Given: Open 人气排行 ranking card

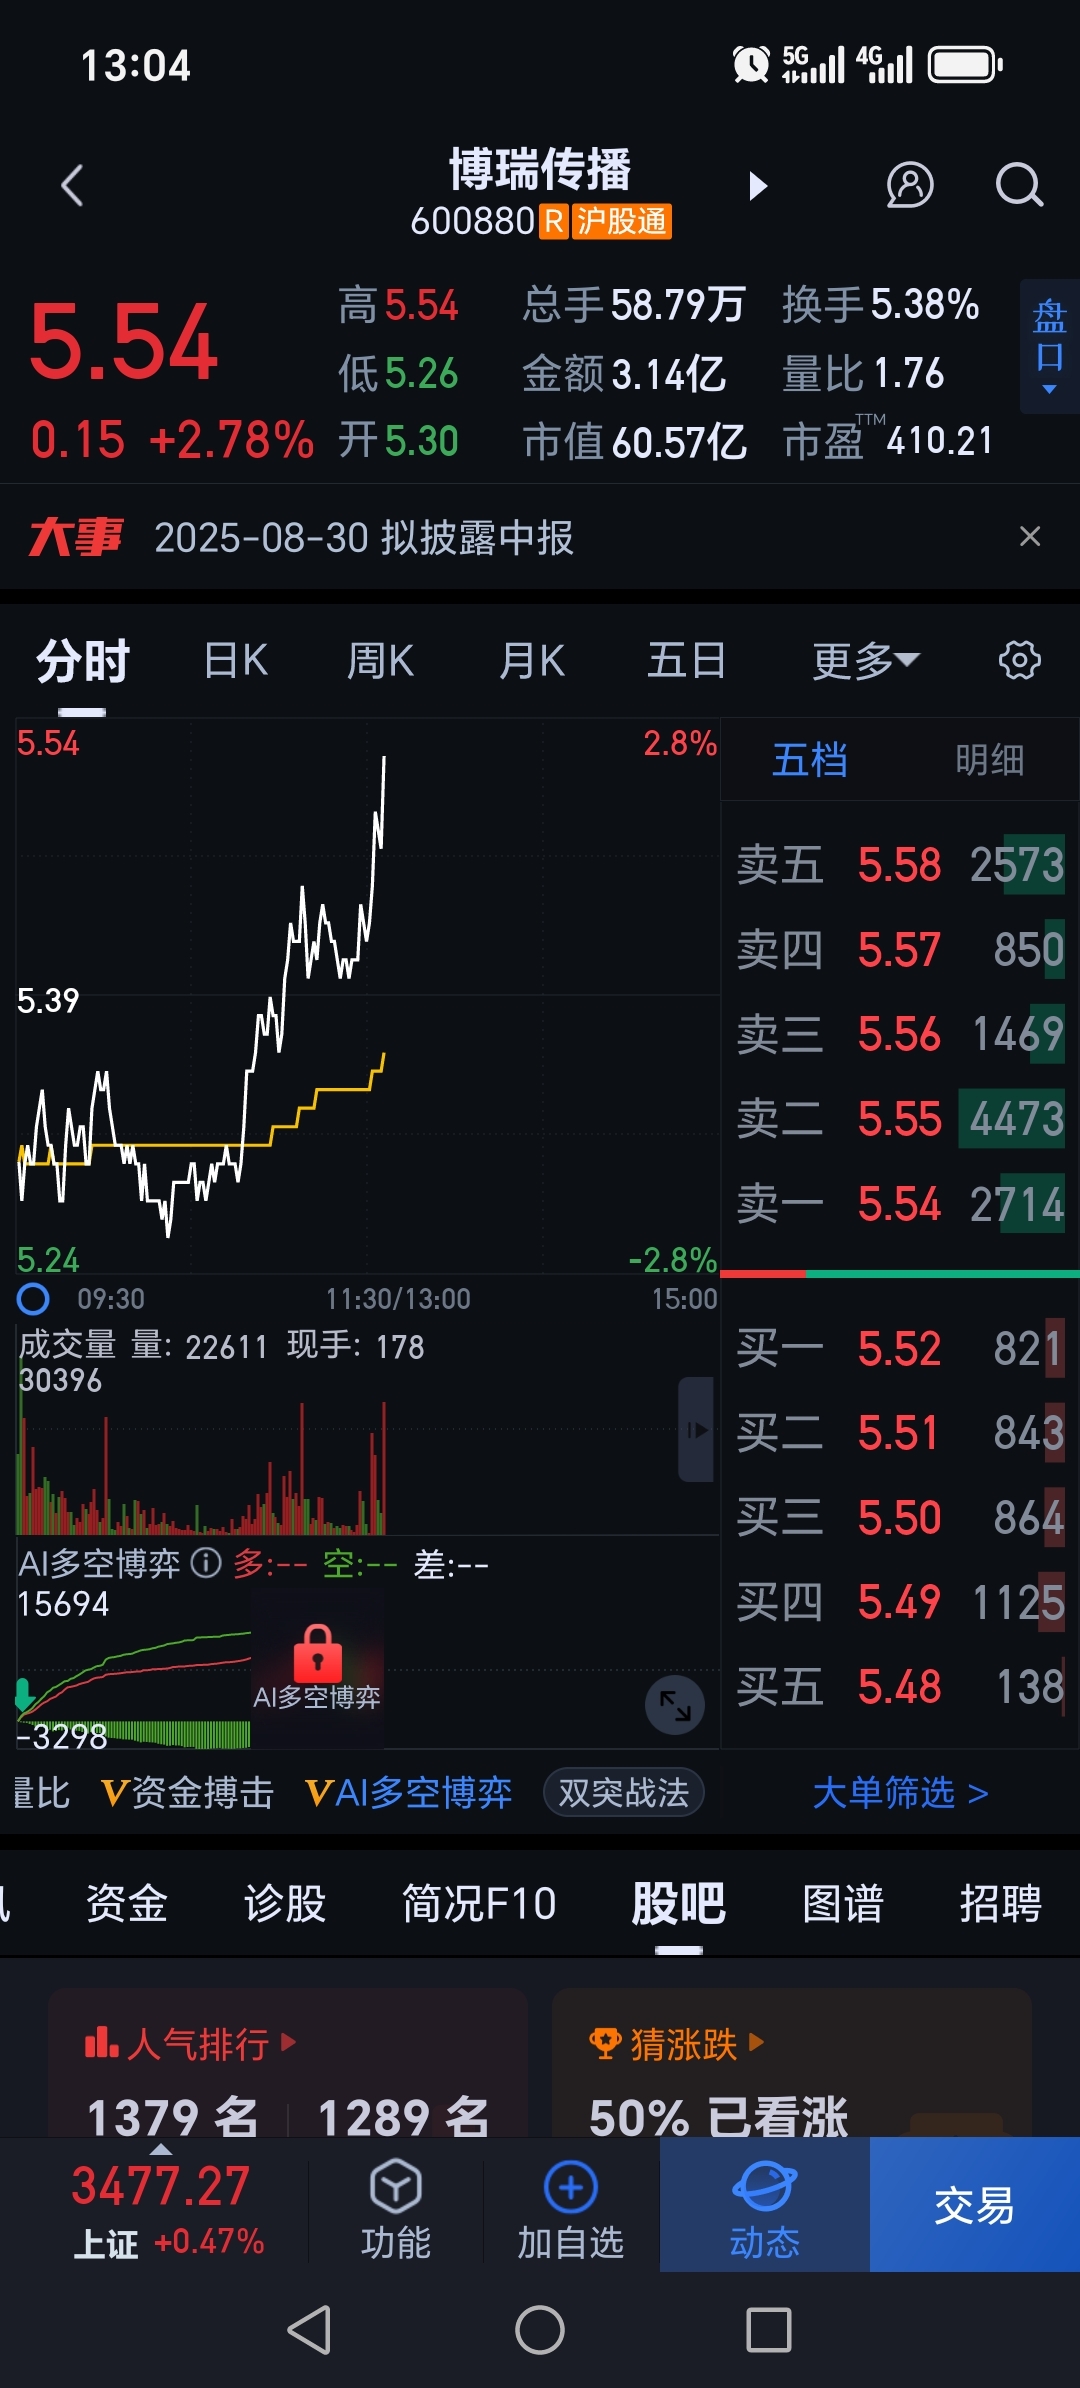Looking at the screenshot, I should tap(288, 2064).
